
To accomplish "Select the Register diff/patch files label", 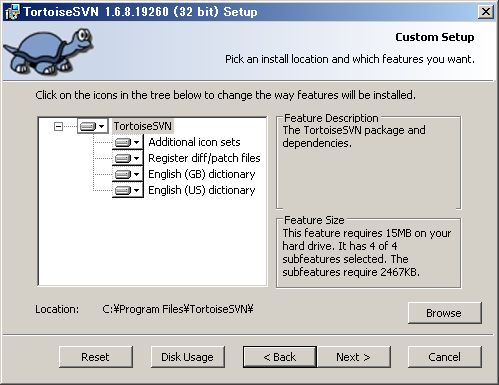I will [204, 158].
